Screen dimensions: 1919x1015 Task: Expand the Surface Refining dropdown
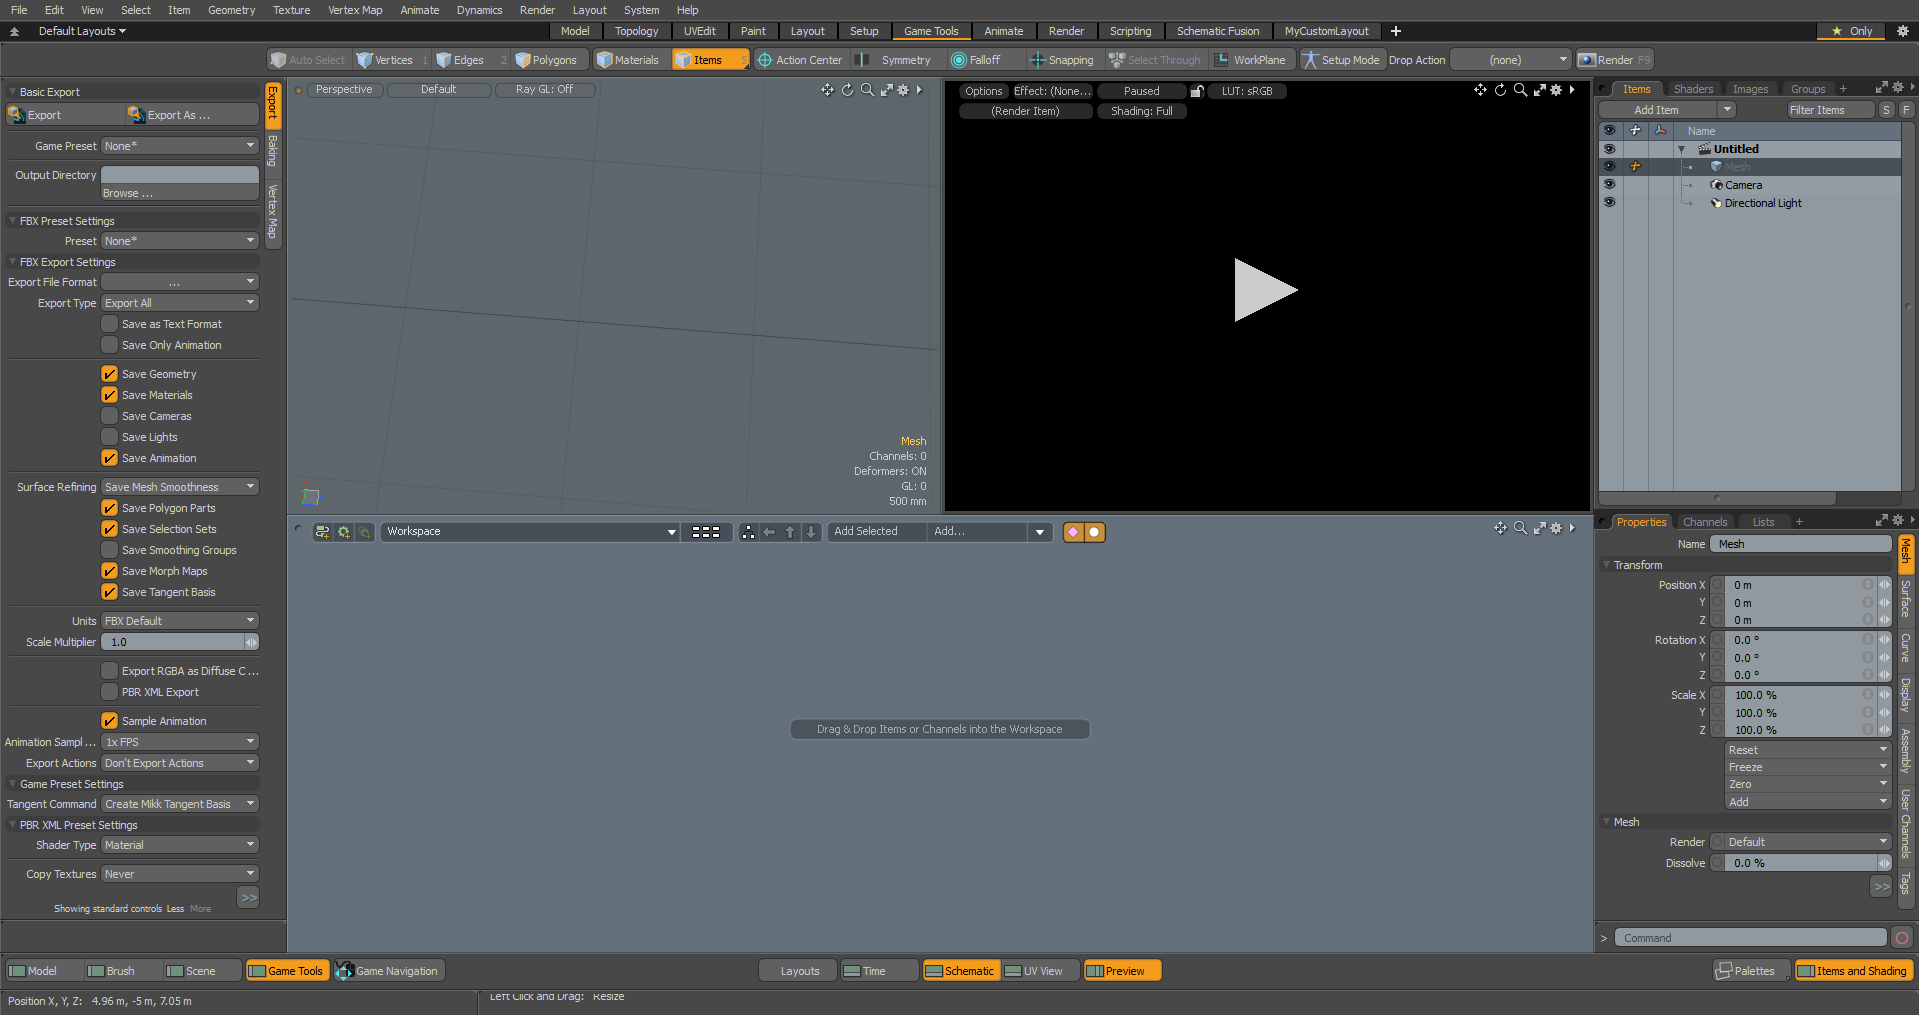tap(180, 487)
